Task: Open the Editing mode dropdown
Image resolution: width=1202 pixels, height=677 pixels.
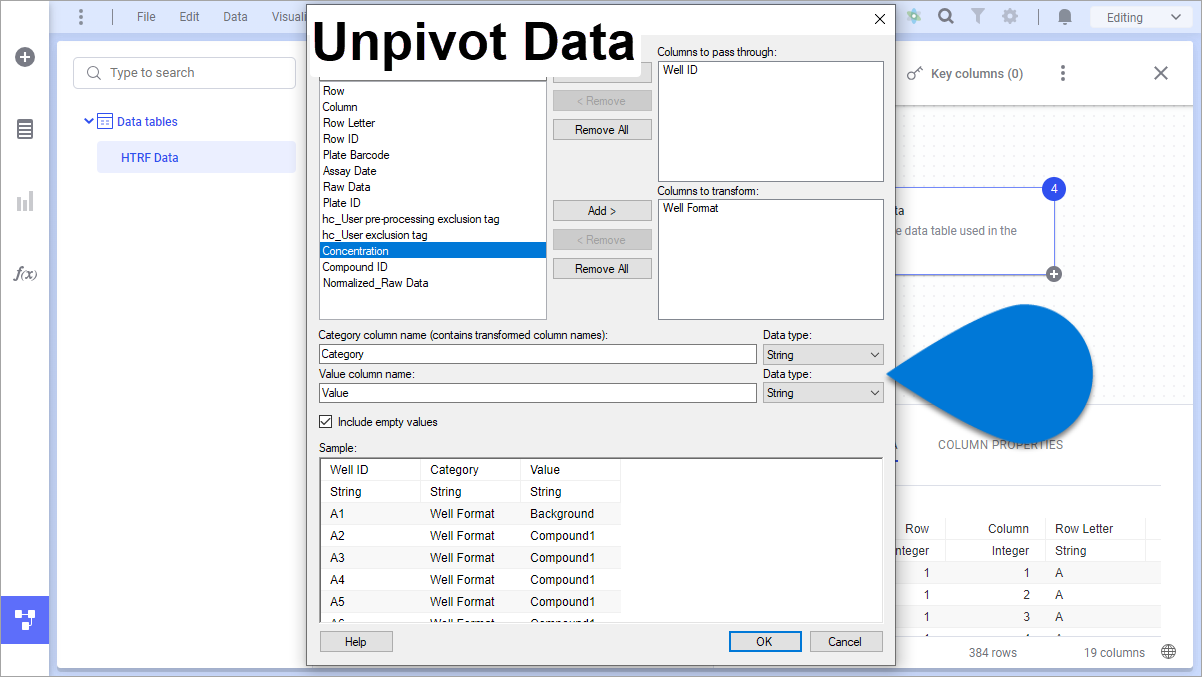Action: point(1143,17)
